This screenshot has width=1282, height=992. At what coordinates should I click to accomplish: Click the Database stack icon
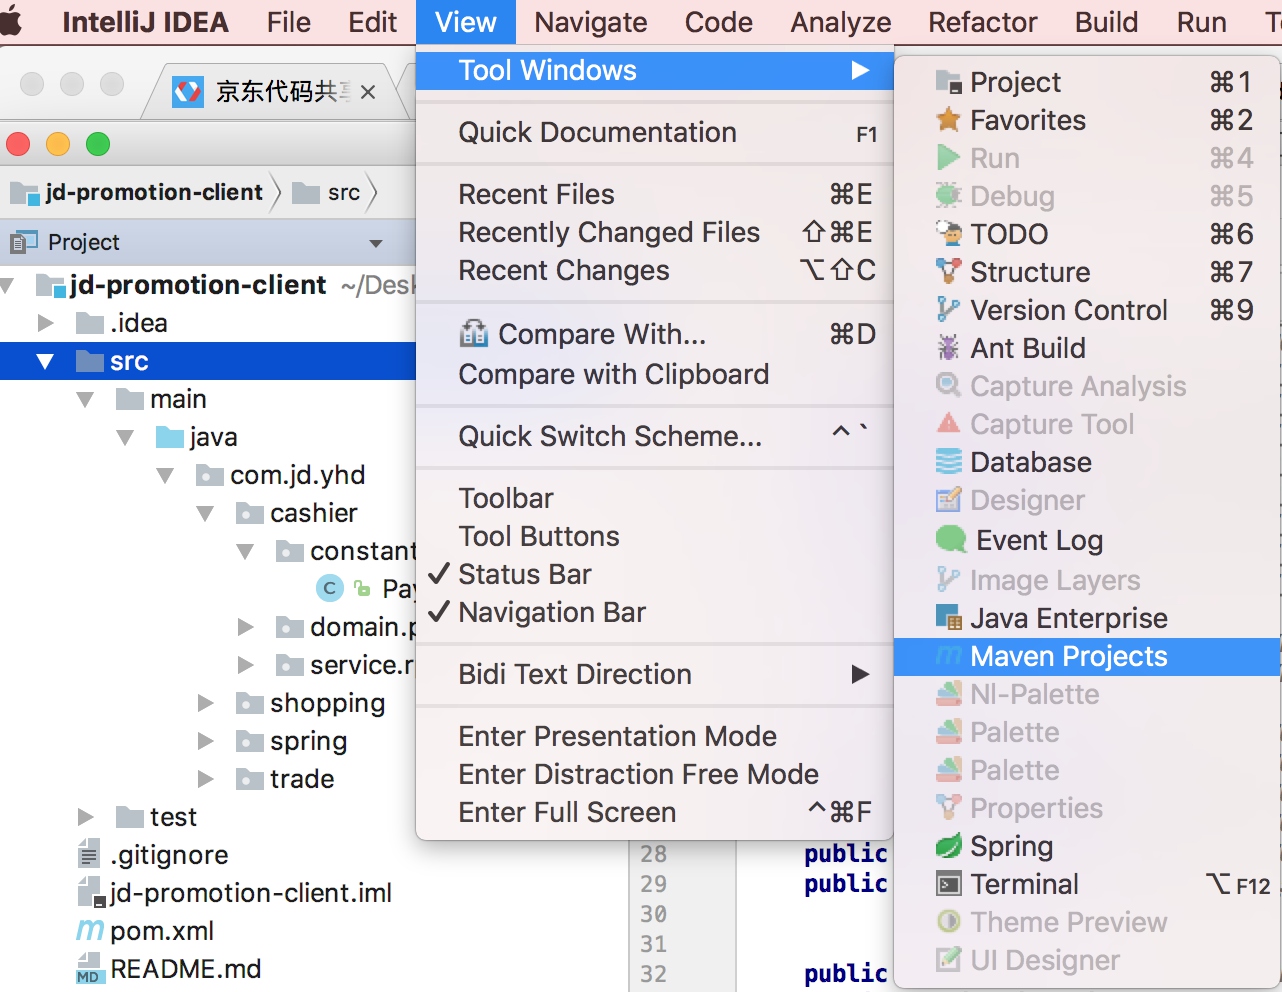tap(948, 462)
